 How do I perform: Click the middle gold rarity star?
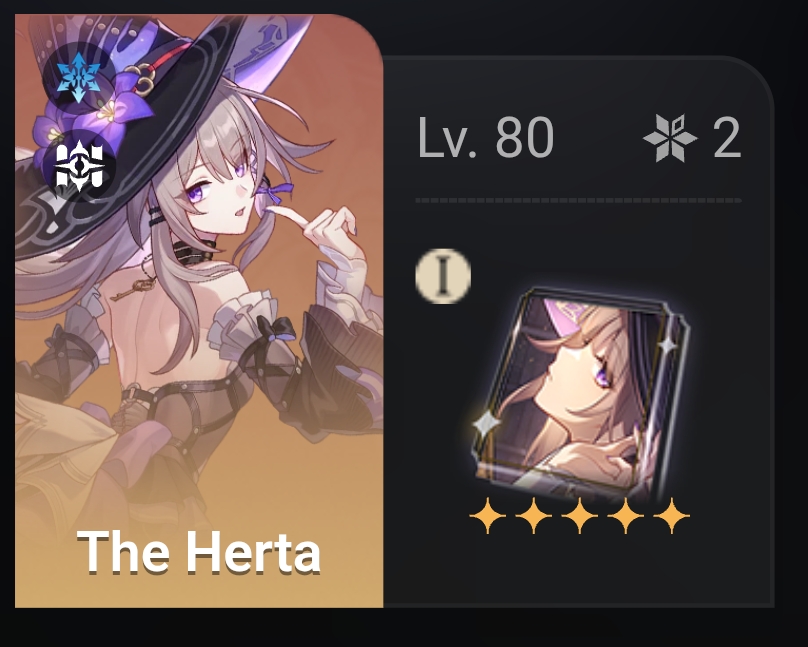pos(580,515)
